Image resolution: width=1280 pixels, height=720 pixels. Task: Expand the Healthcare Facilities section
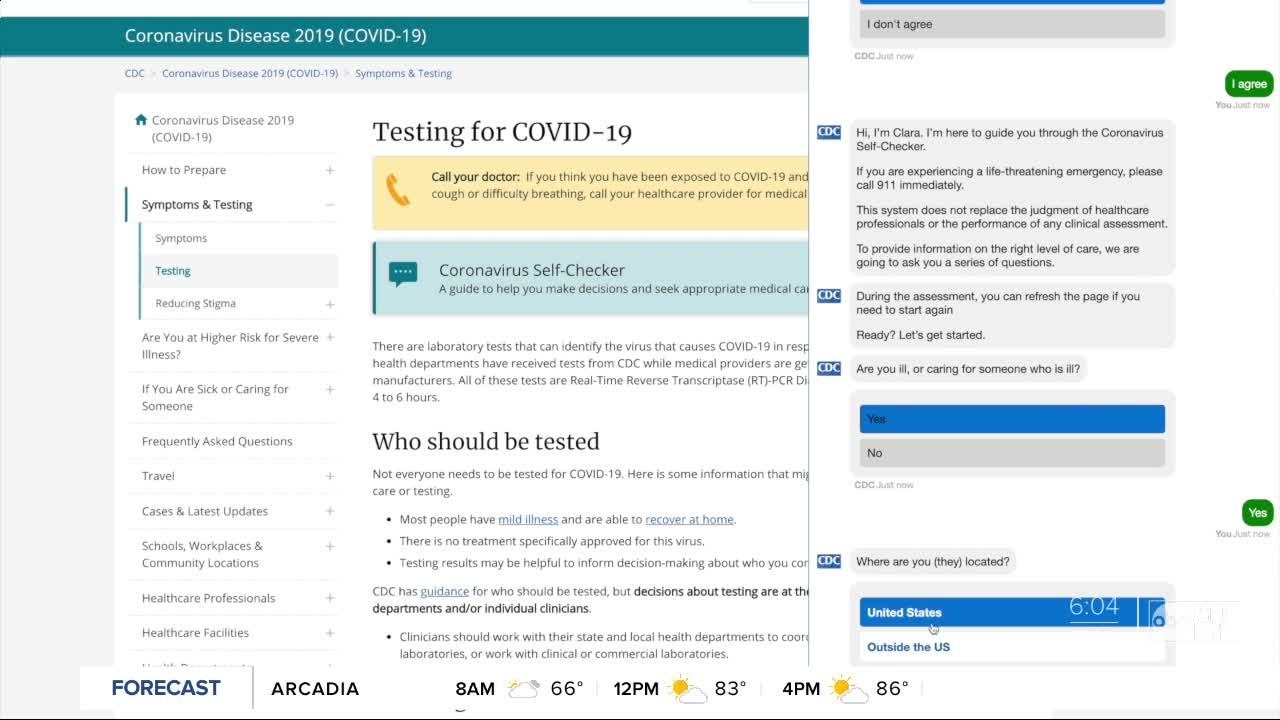[x=330, y=633]
